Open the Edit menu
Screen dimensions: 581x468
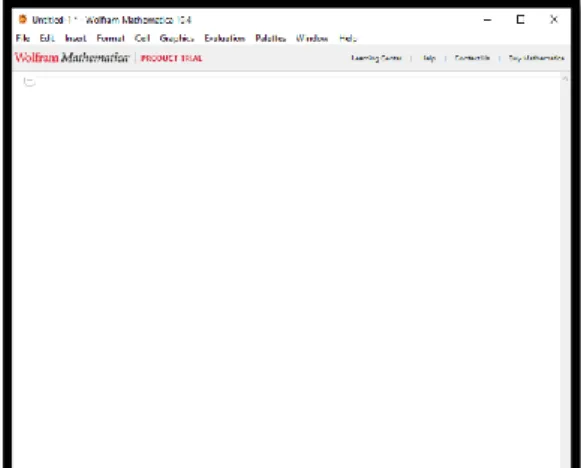(47, 38)
